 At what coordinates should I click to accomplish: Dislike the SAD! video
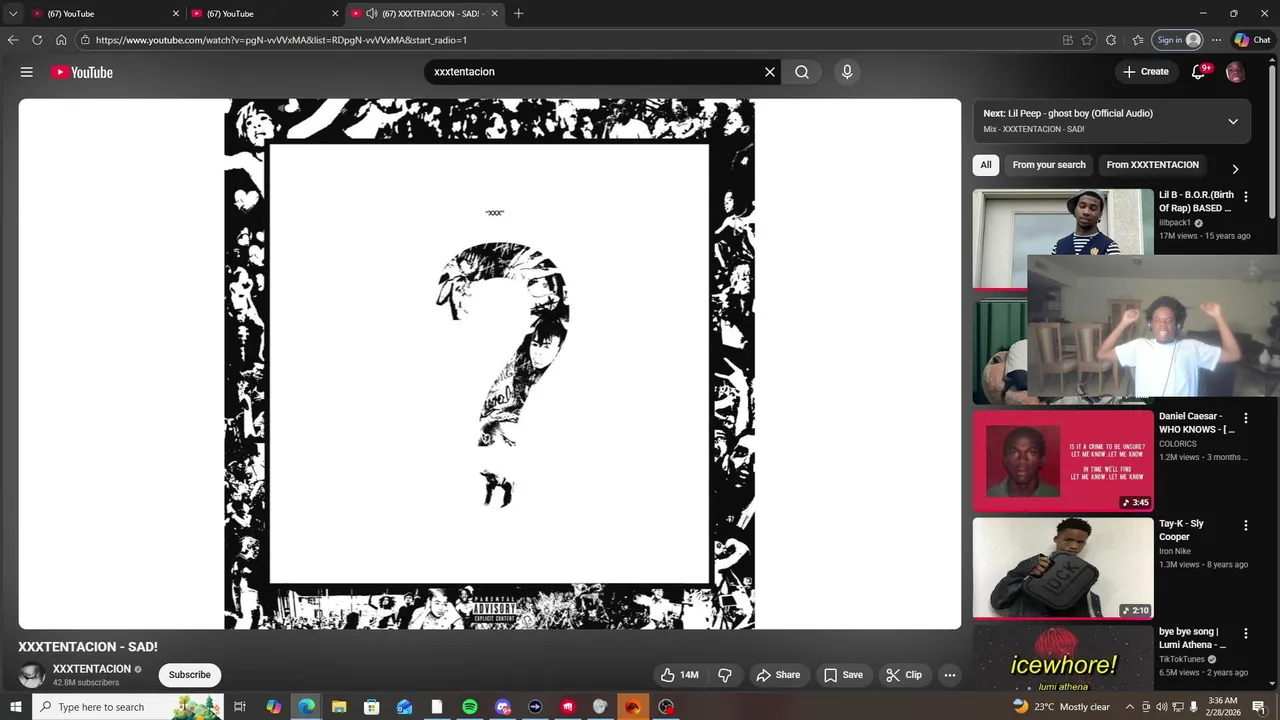point(725,675)
